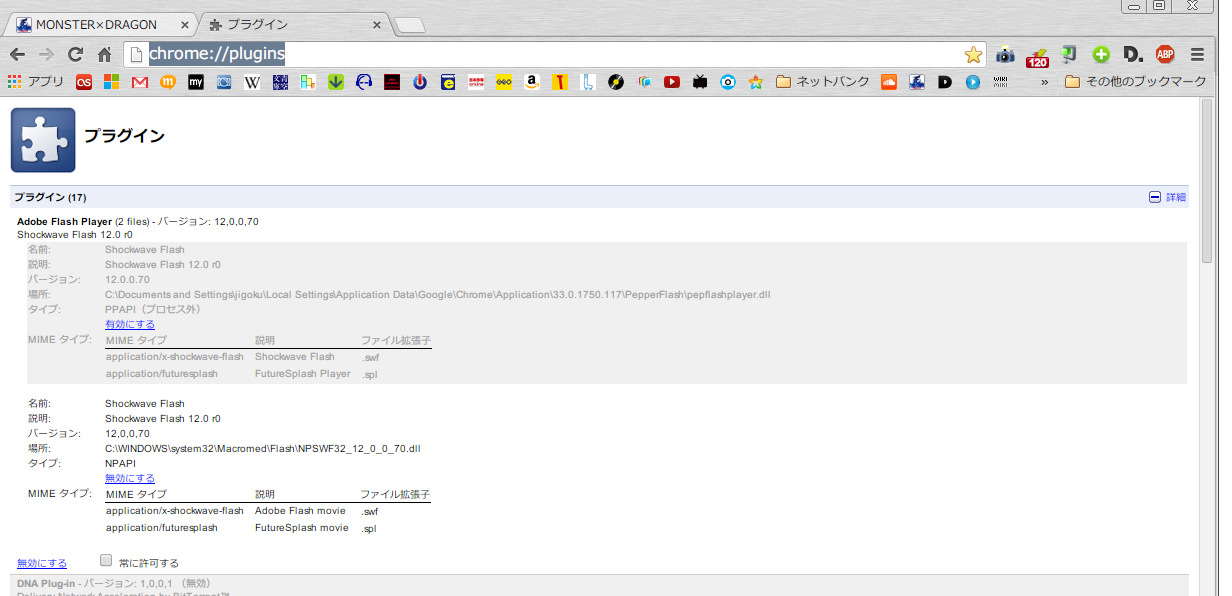
Task: Open the YouTube bookmark icon
Action: 672,82
